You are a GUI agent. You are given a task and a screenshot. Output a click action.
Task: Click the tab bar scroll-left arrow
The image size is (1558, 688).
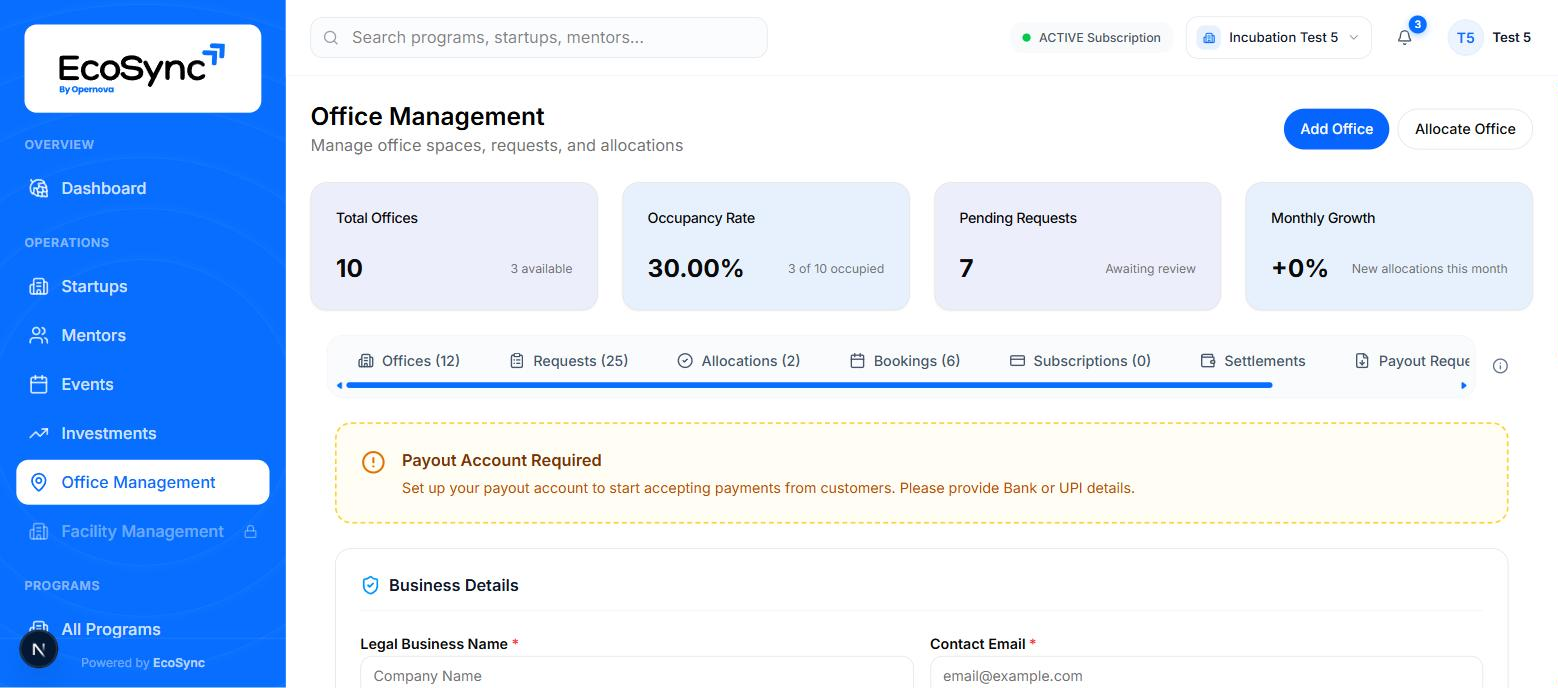339,385
